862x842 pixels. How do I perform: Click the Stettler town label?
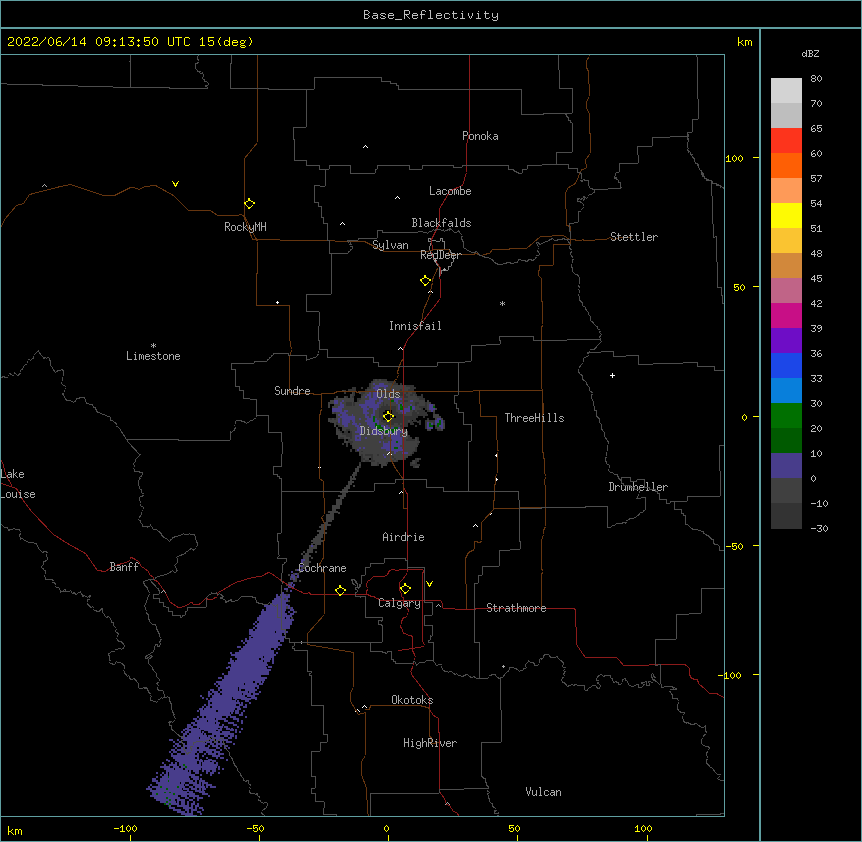tap(634, 237)
